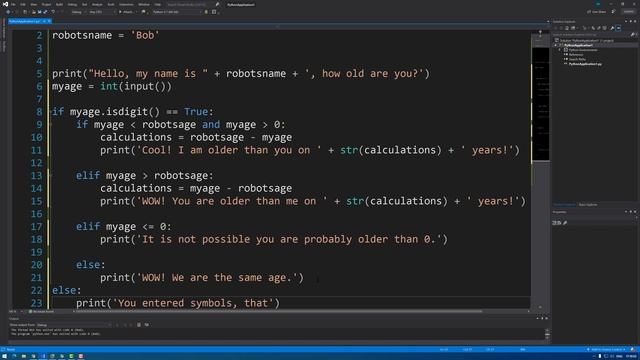Click the notifications icon in status bar
The width and height of the screenshot is (640, 360).
point(632,350)
